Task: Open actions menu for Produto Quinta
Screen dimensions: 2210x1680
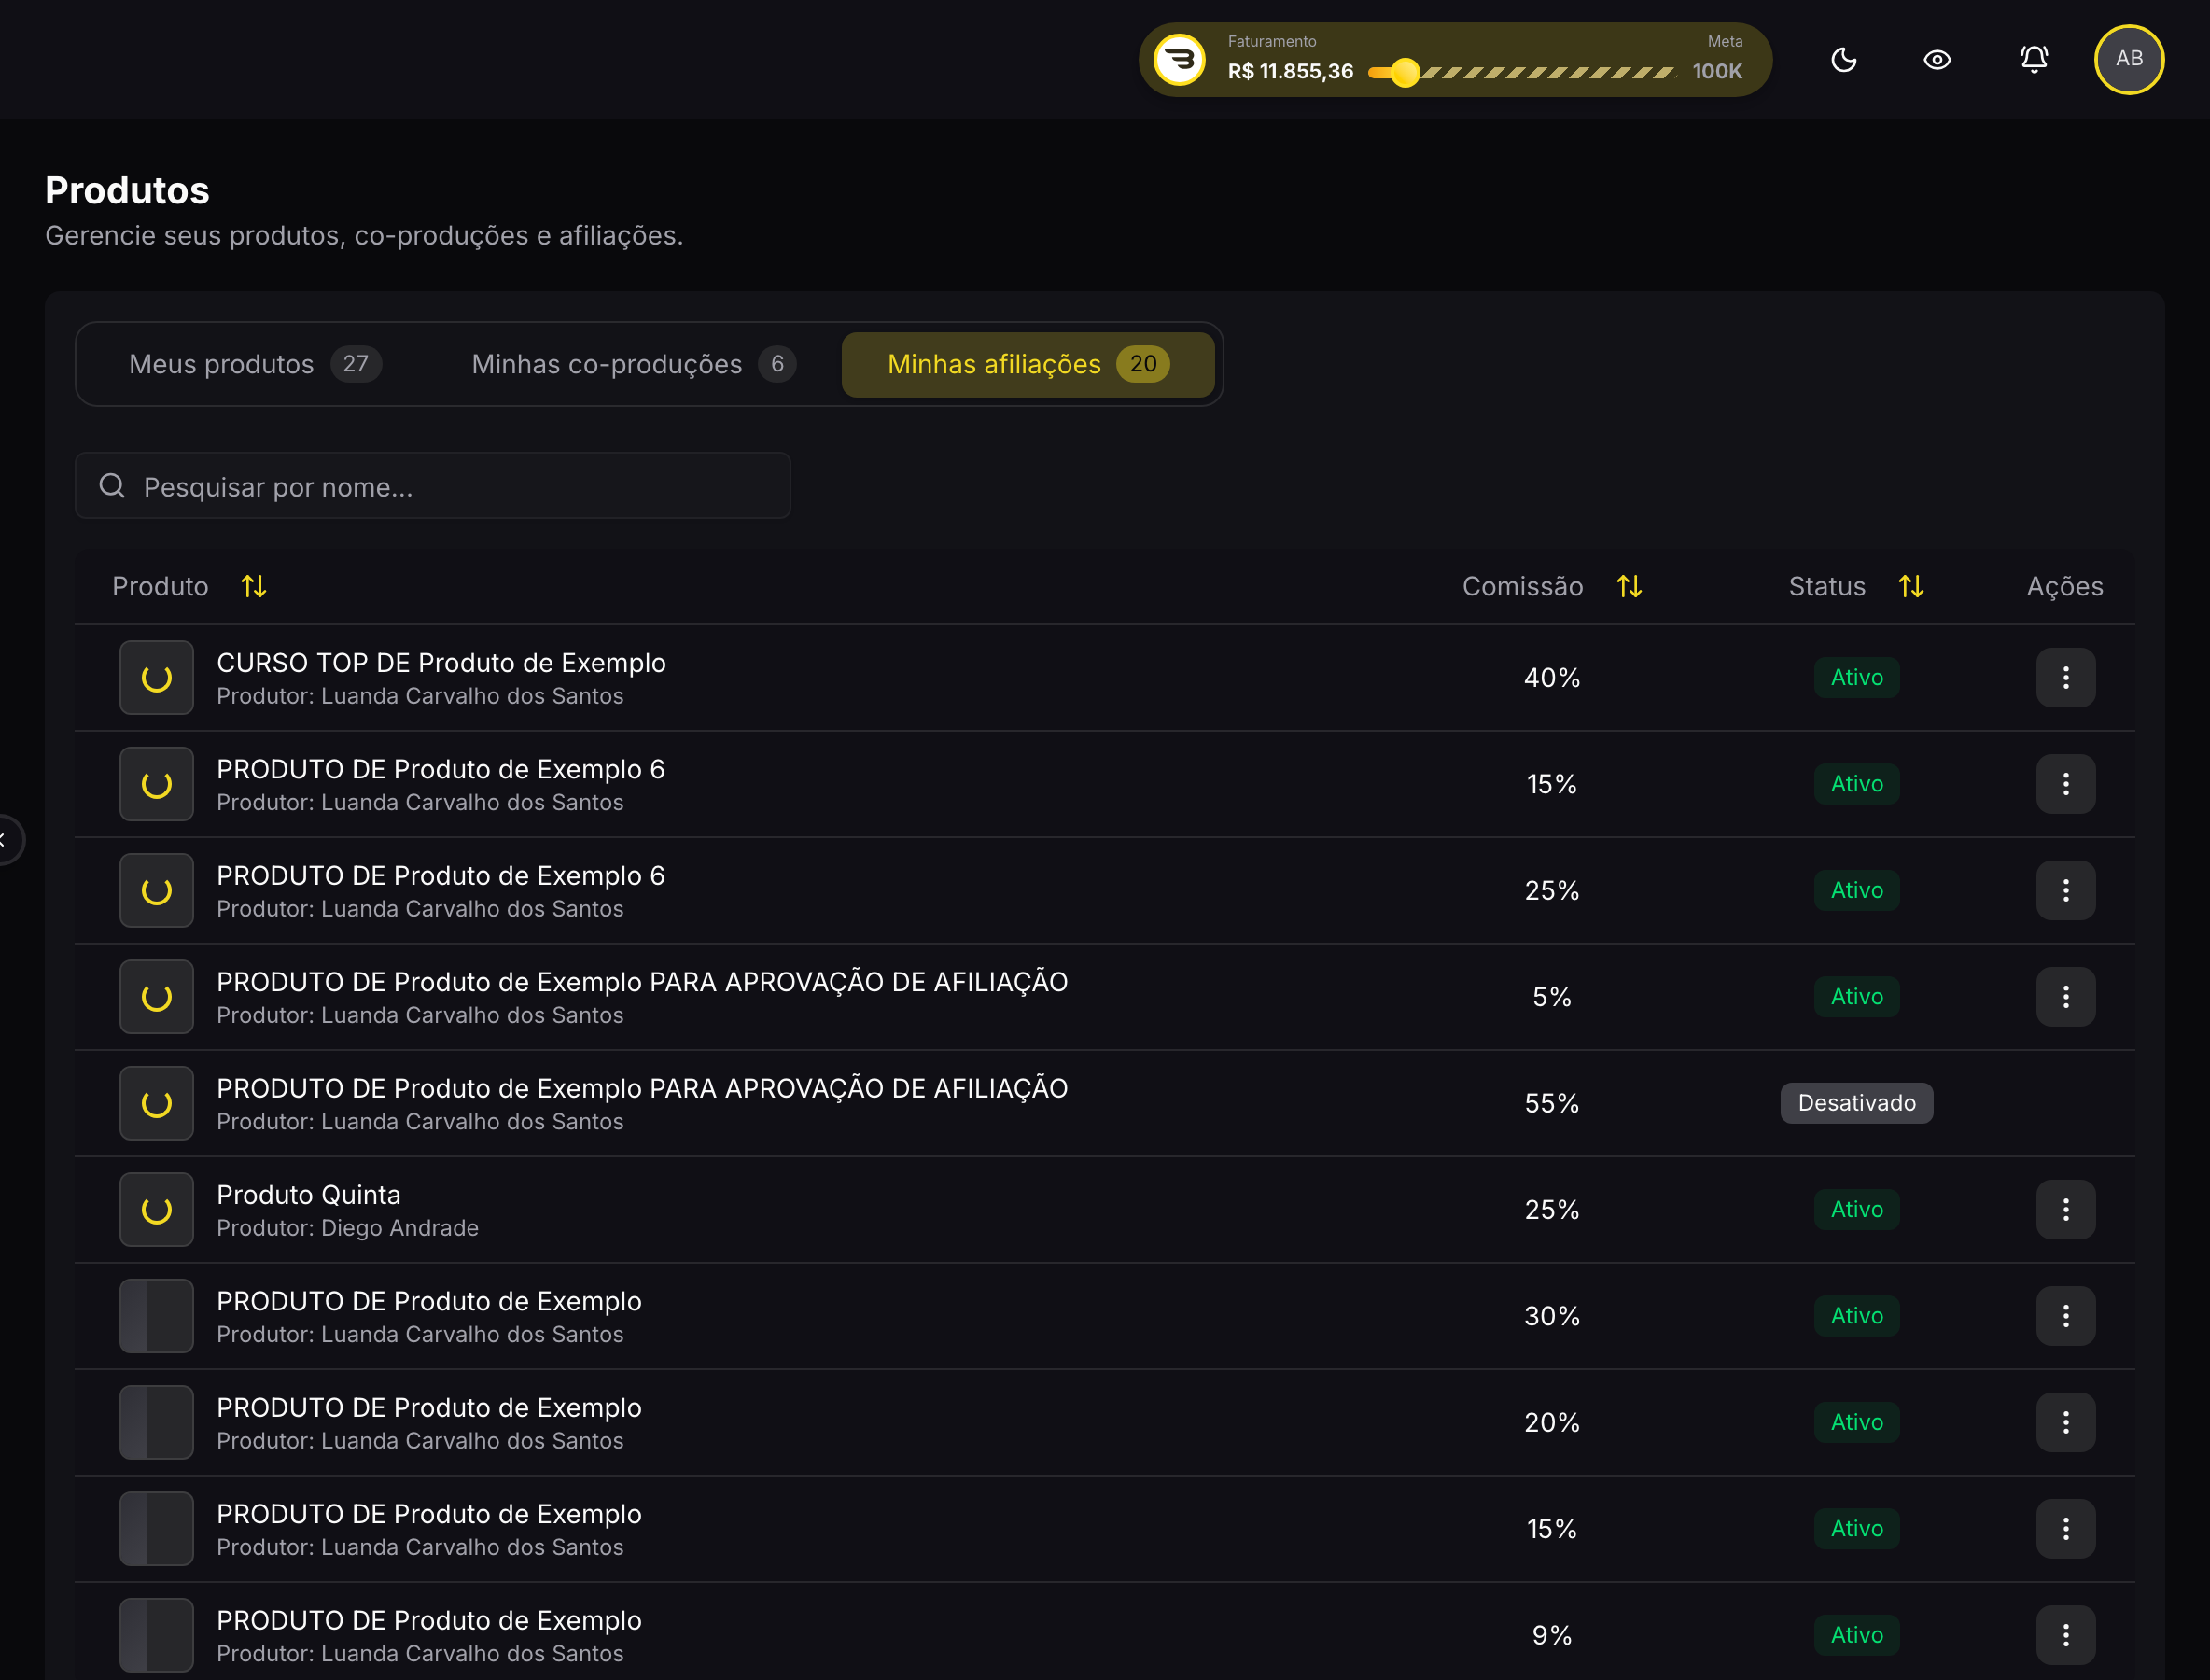Action: tap(2065, 1210)
